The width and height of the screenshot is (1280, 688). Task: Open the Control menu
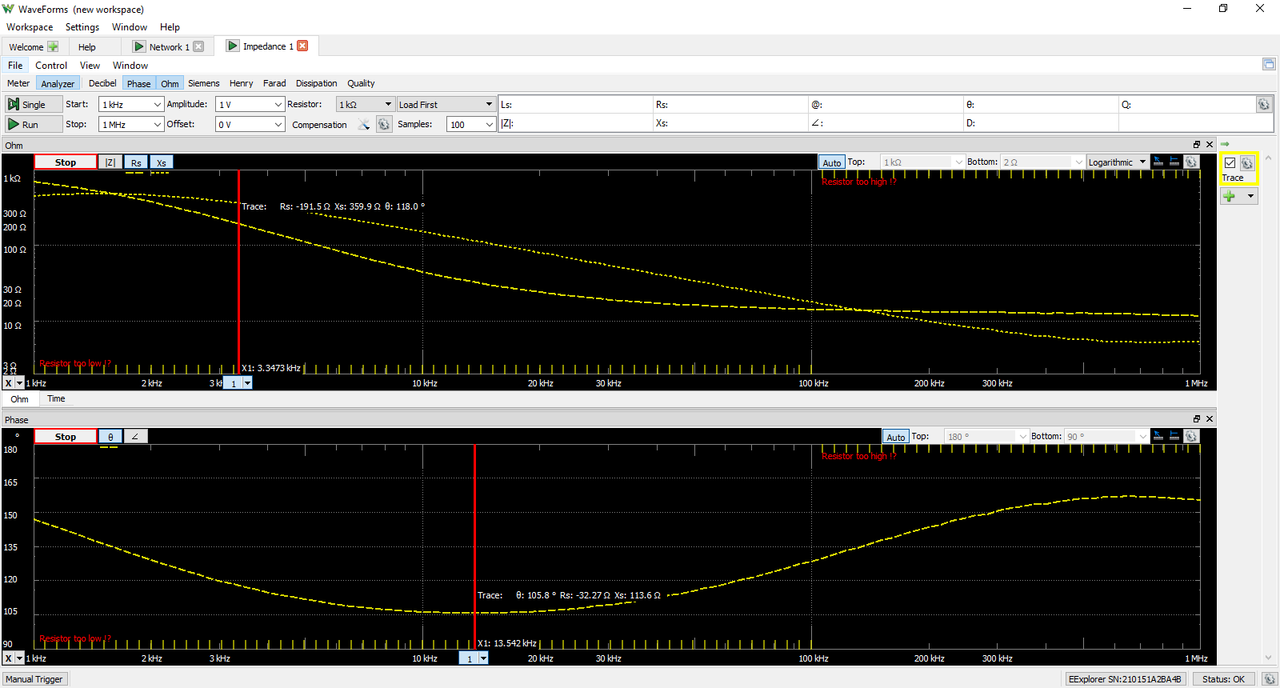pyautogui.click(x=51, y=66)
